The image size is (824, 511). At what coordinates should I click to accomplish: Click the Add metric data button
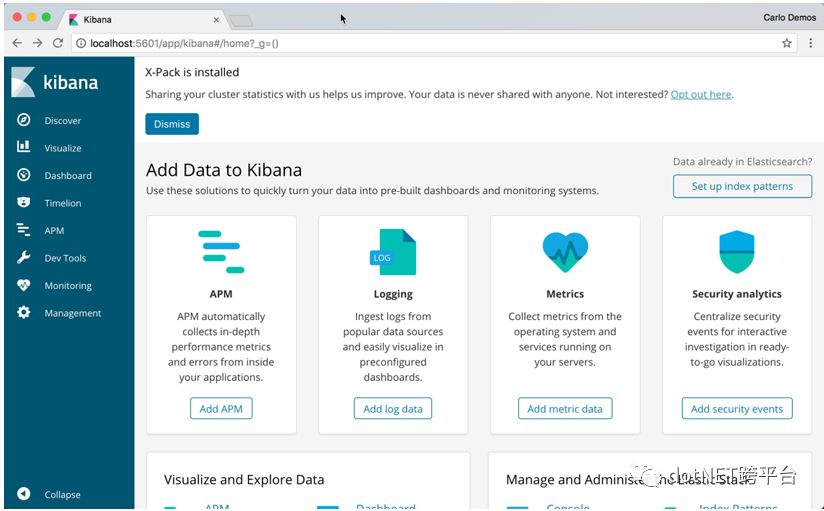click(x=565, y=408)
